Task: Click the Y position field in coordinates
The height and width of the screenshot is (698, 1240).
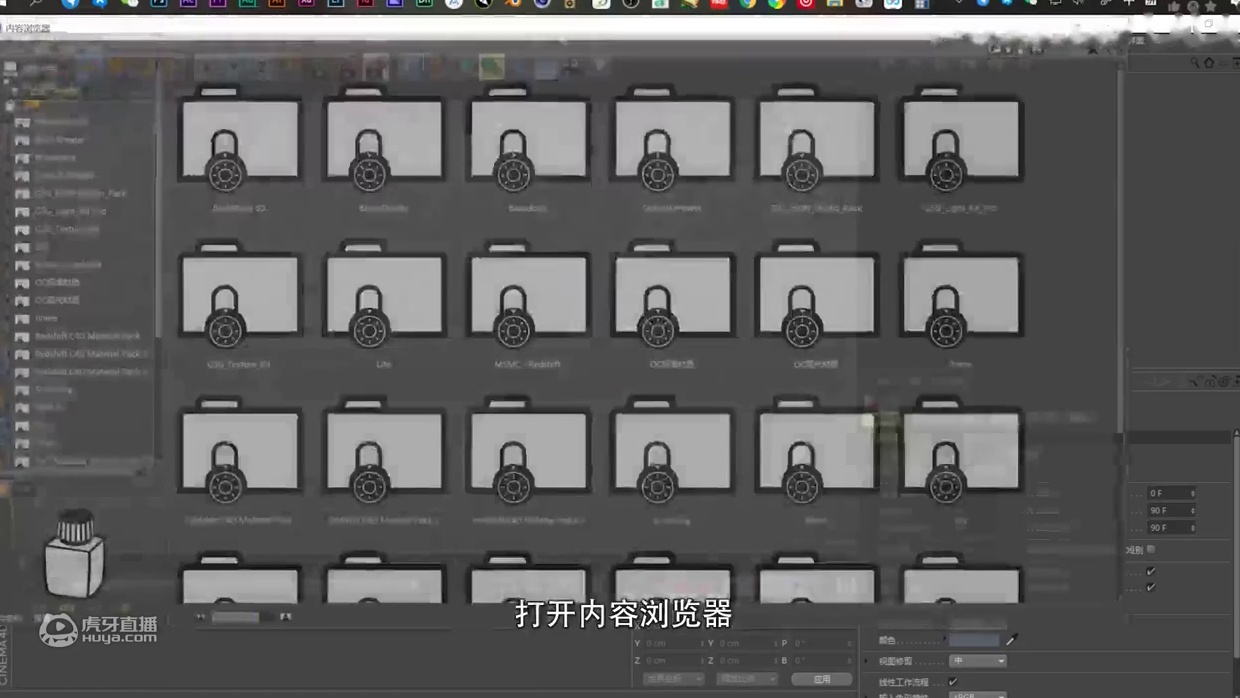Action: pos(673,643)
